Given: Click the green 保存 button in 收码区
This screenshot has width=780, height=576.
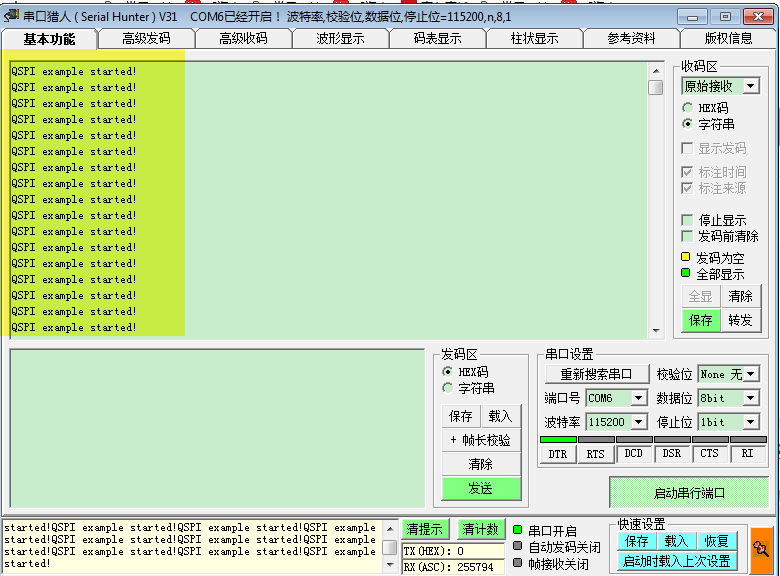Looking at the screenshot, I should click(700, 320).
